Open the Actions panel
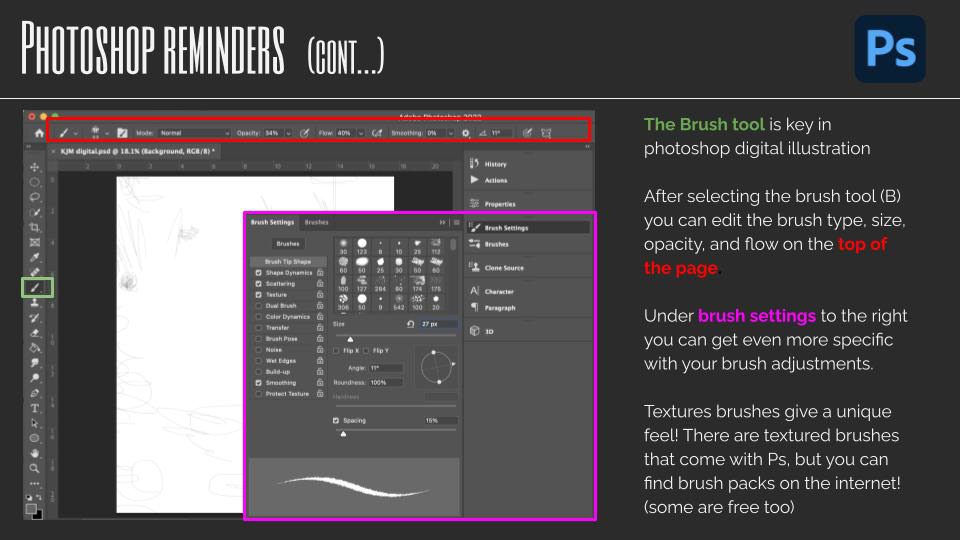Screen dimensions: 960x540 495,181
